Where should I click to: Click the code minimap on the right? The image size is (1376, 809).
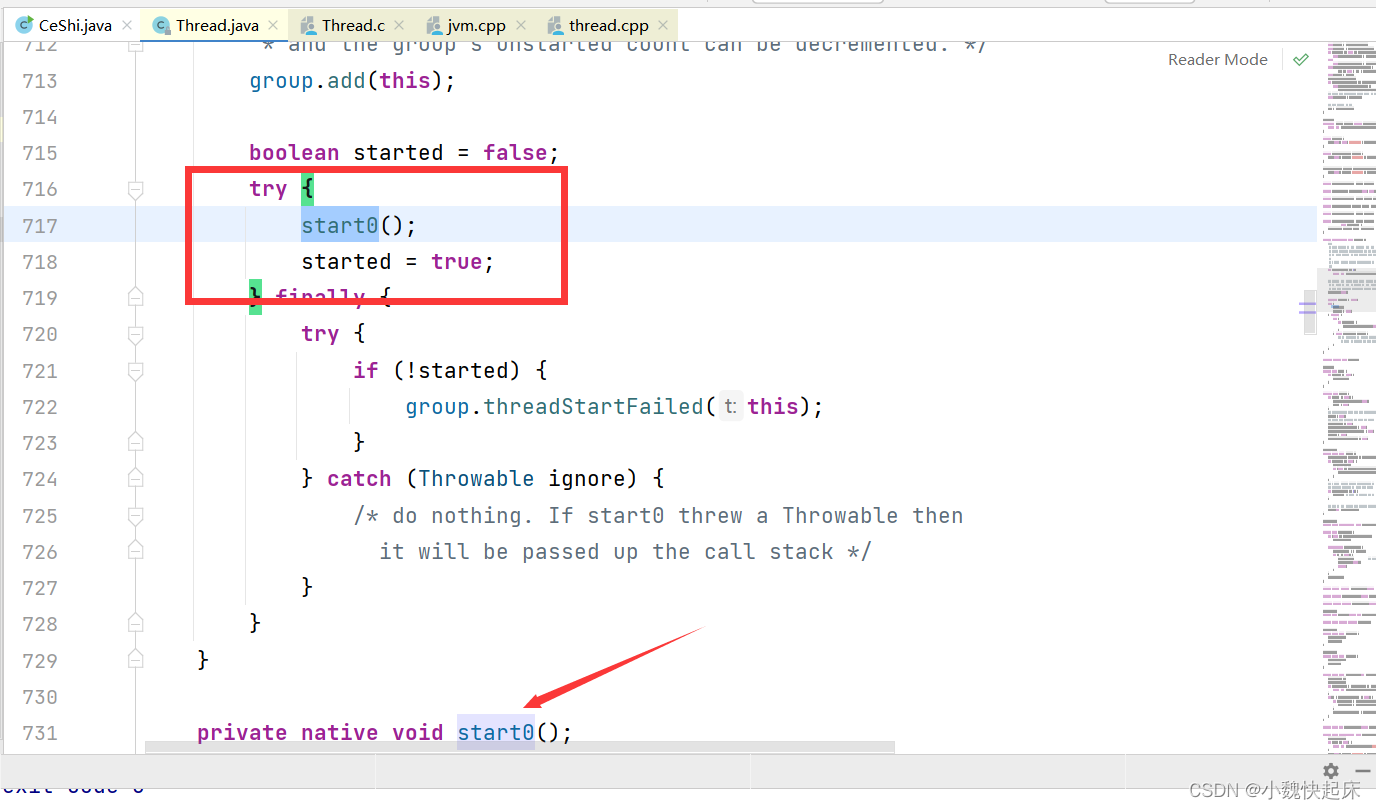pos(1346,400)
